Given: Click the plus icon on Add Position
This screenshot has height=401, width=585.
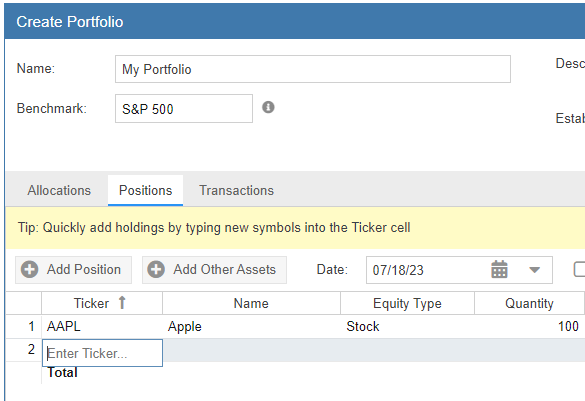Looking at the screenshot, I should click(x=29, y=269).
